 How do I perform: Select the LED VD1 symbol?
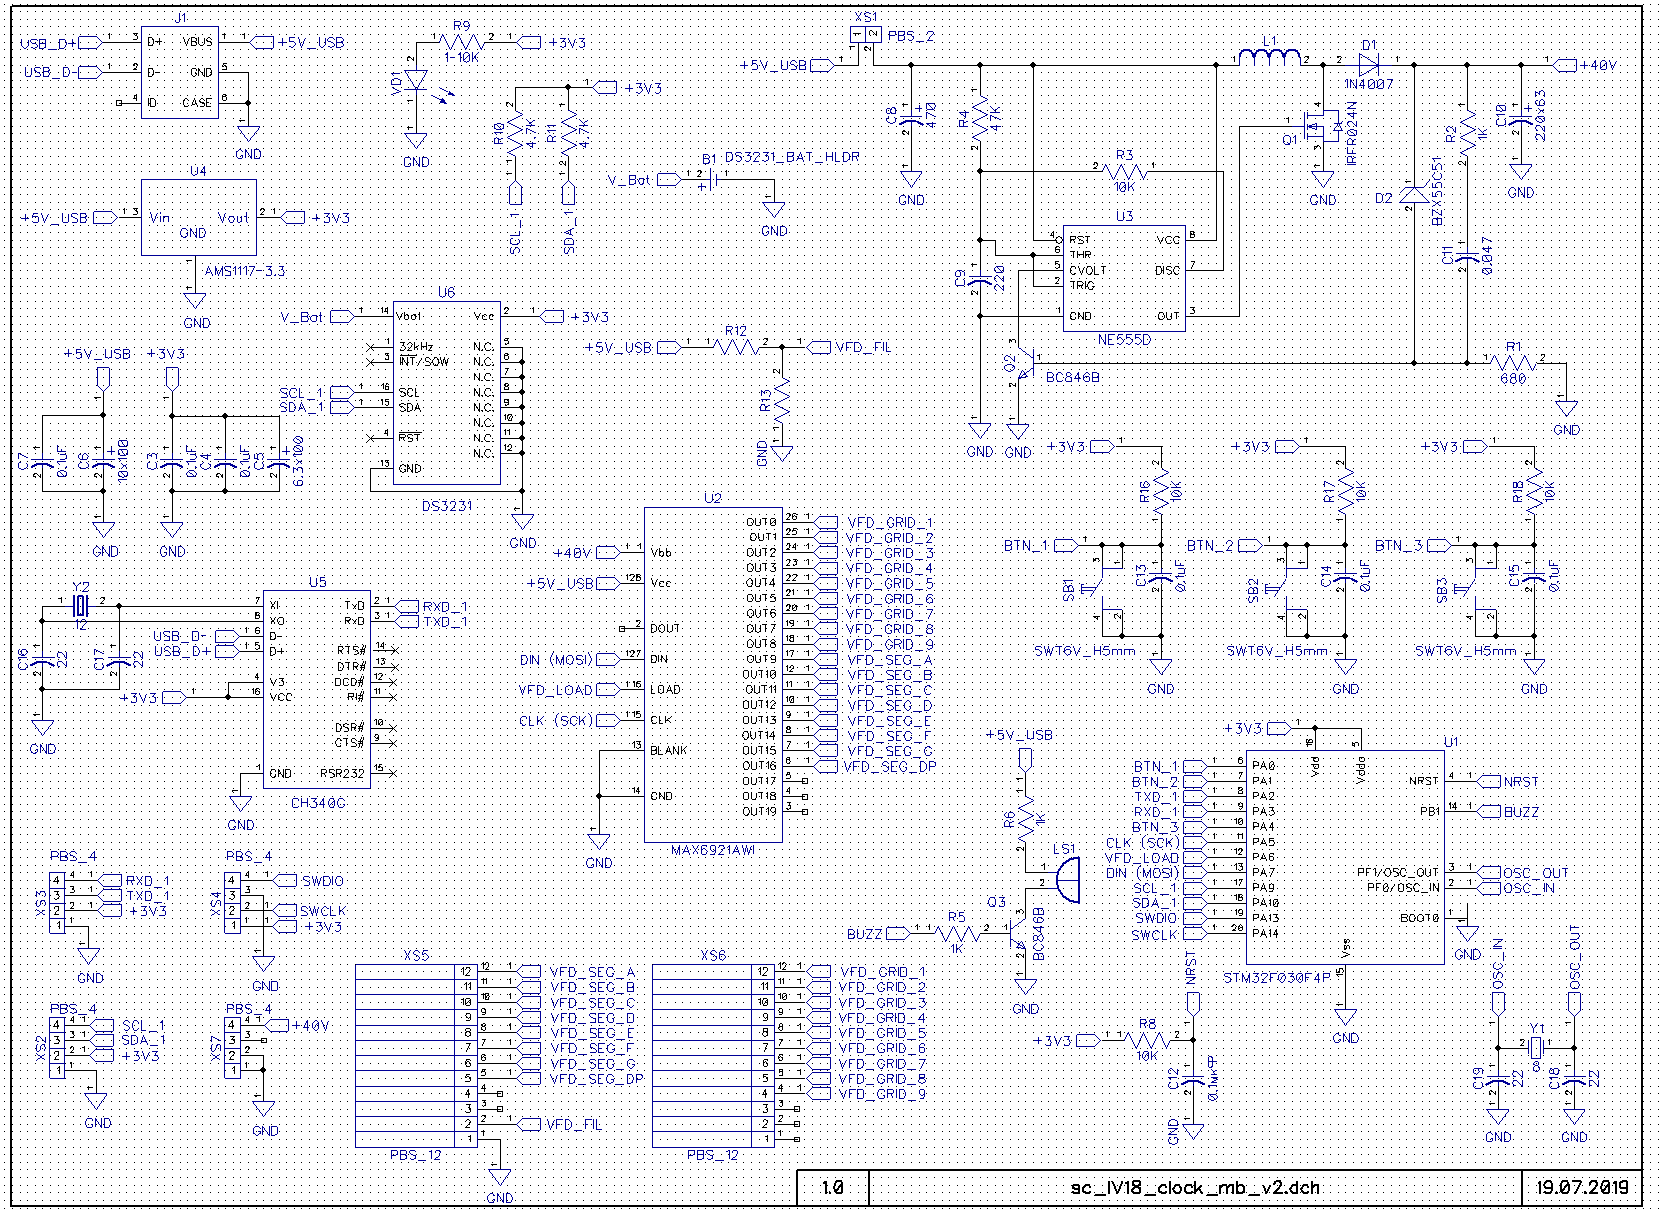(415, 81)
